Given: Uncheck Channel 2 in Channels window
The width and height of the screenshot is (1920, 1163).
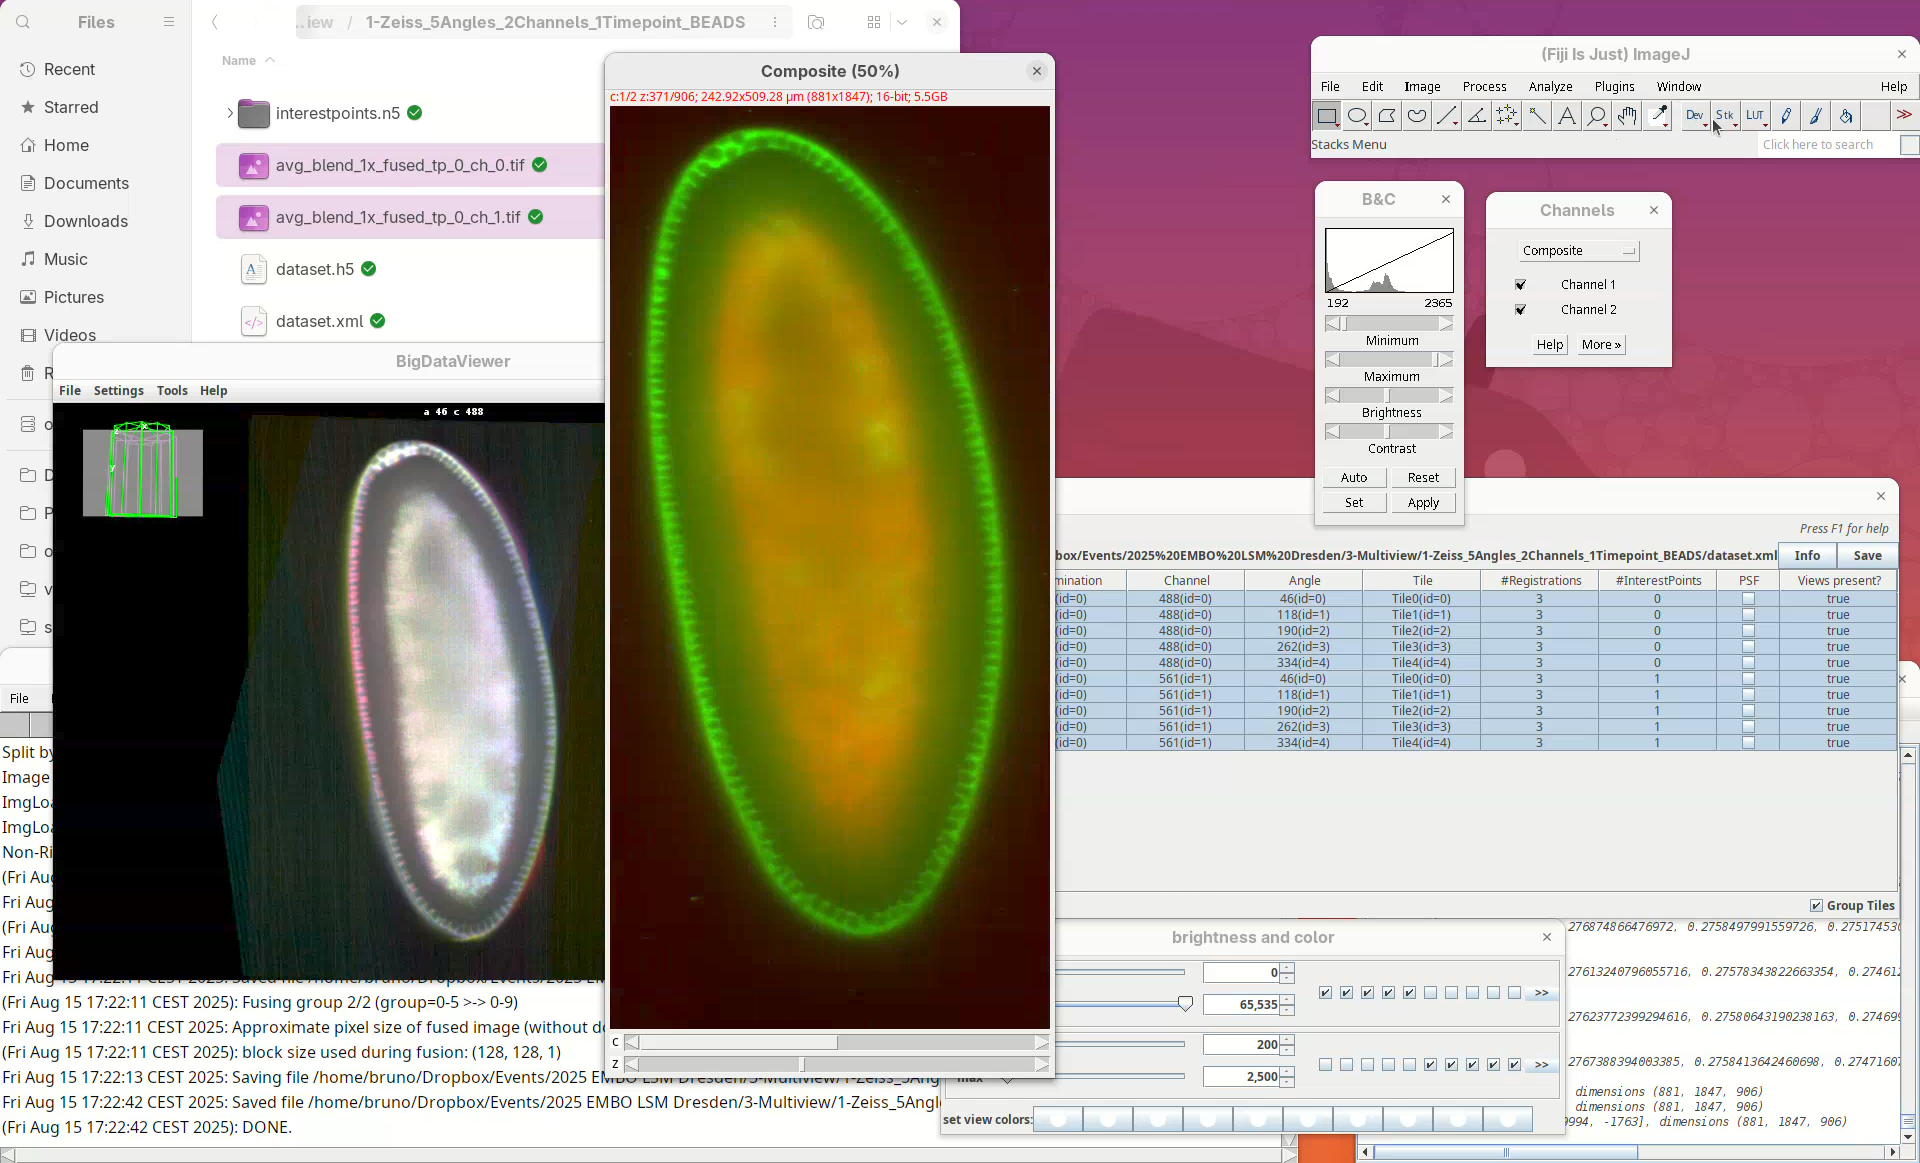Looking at the screenshot, I should pyautogui.click(x=1520, y=310).
